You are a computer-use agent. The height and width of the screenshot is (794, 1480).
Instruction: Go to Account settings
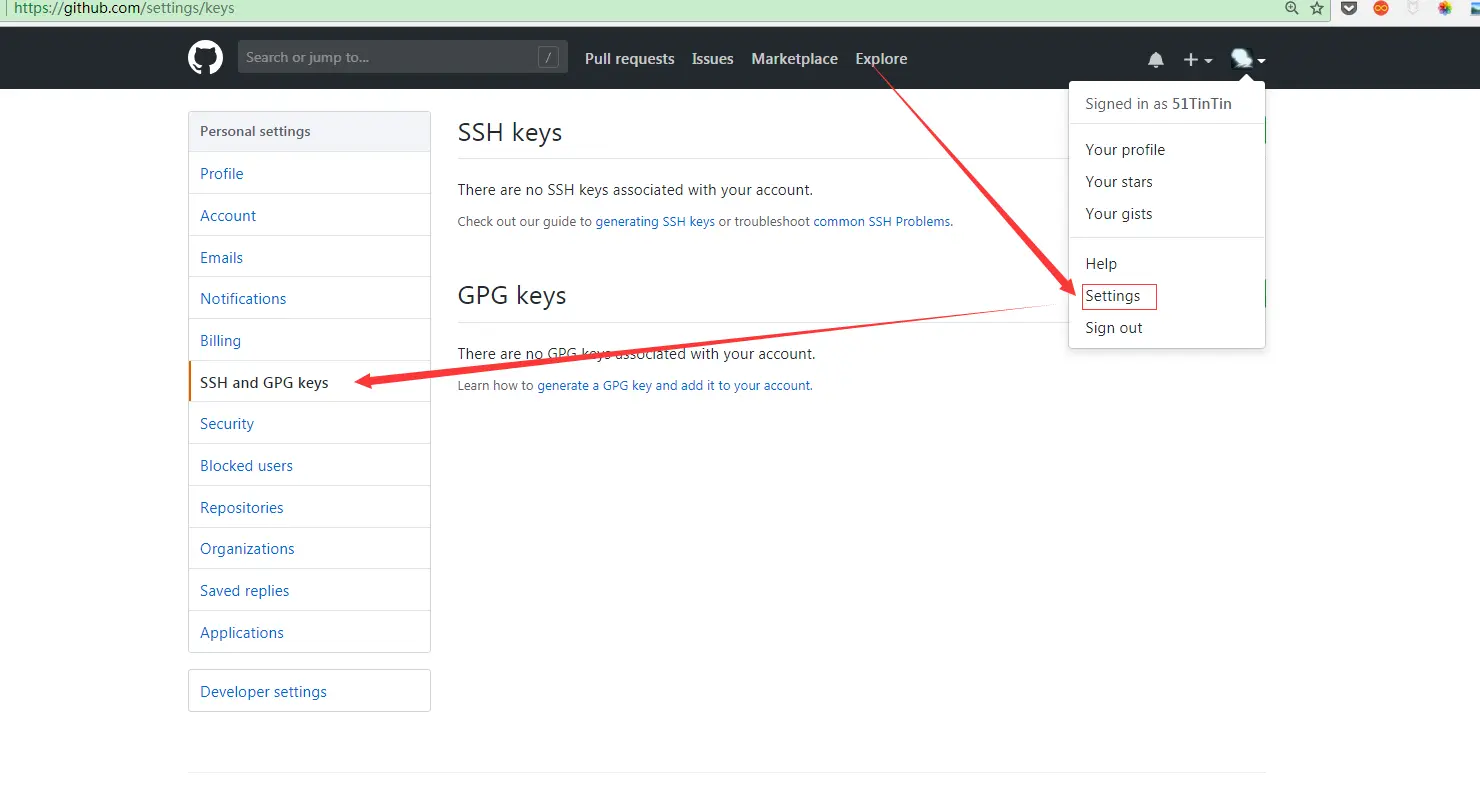coord(309,216)
